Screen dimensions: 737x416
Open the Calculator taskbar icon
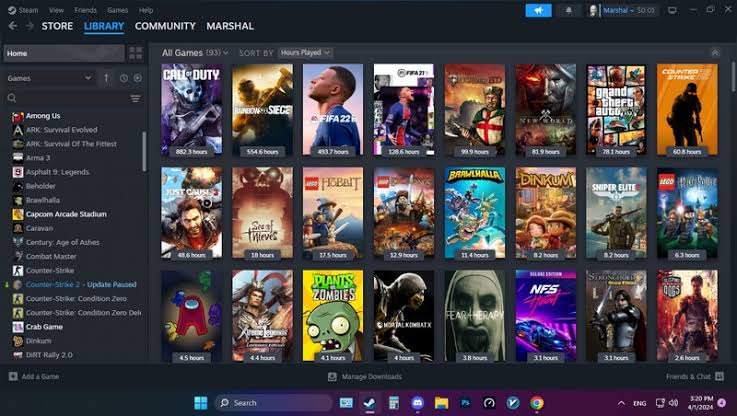coord(393,403)
